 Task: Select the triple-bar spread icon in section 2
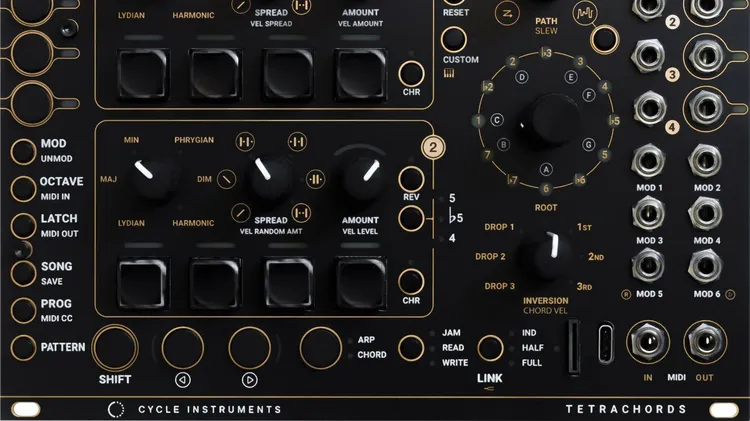pyautogui.click(x=315, y=179)
